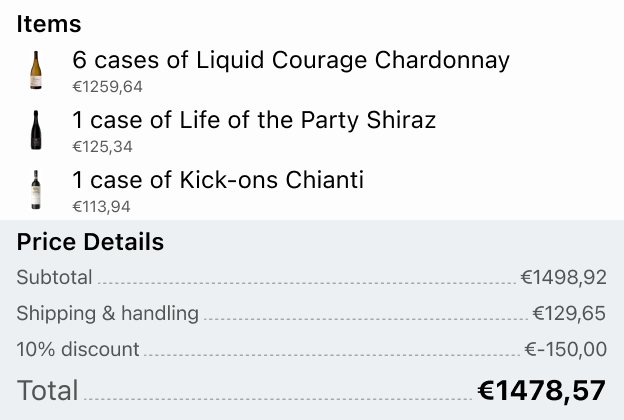Click the subtotal amount €1498,92
The height and width of the screenshot is (420, 624).
[563, 277]
